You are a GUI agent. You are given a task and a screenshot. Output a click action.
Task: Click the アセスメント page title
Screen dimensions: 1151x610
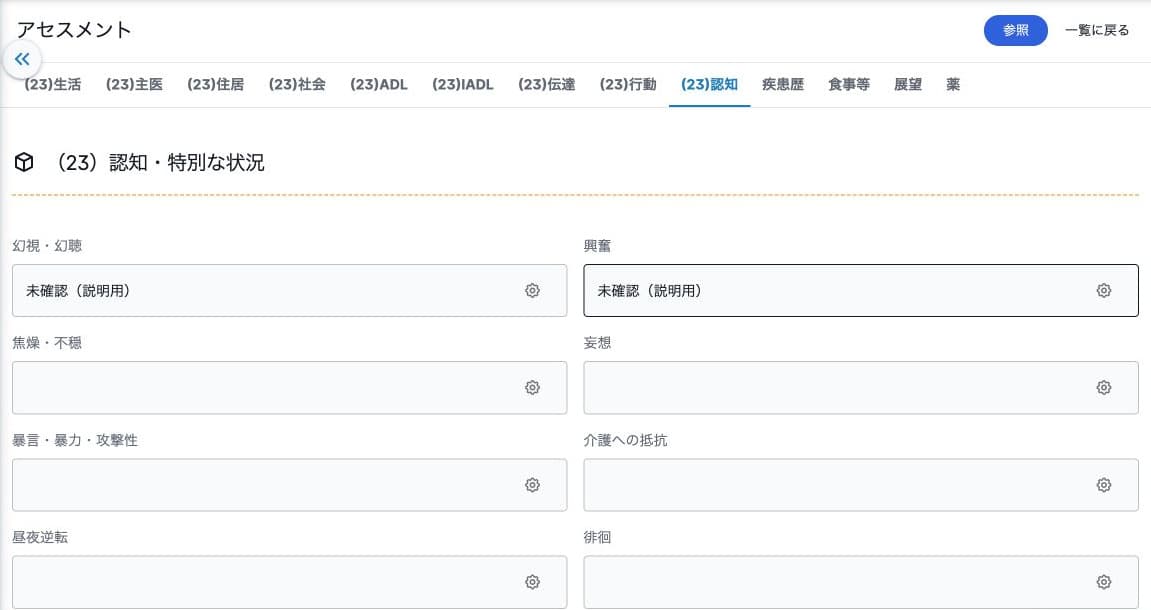coord(73,30)
